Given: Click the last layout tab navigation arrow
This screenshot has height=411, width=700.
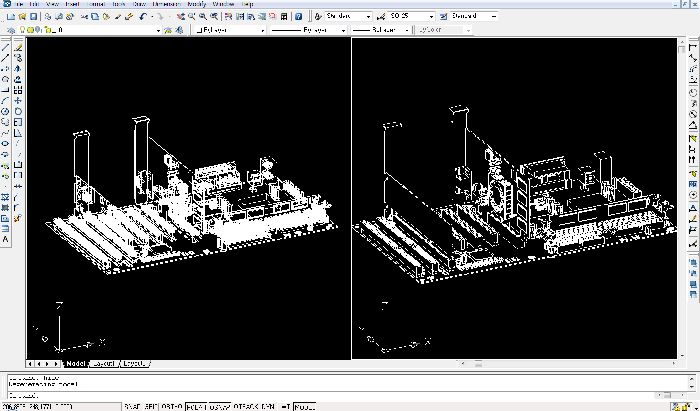Looking at the screenshot, I should point(56,364).
